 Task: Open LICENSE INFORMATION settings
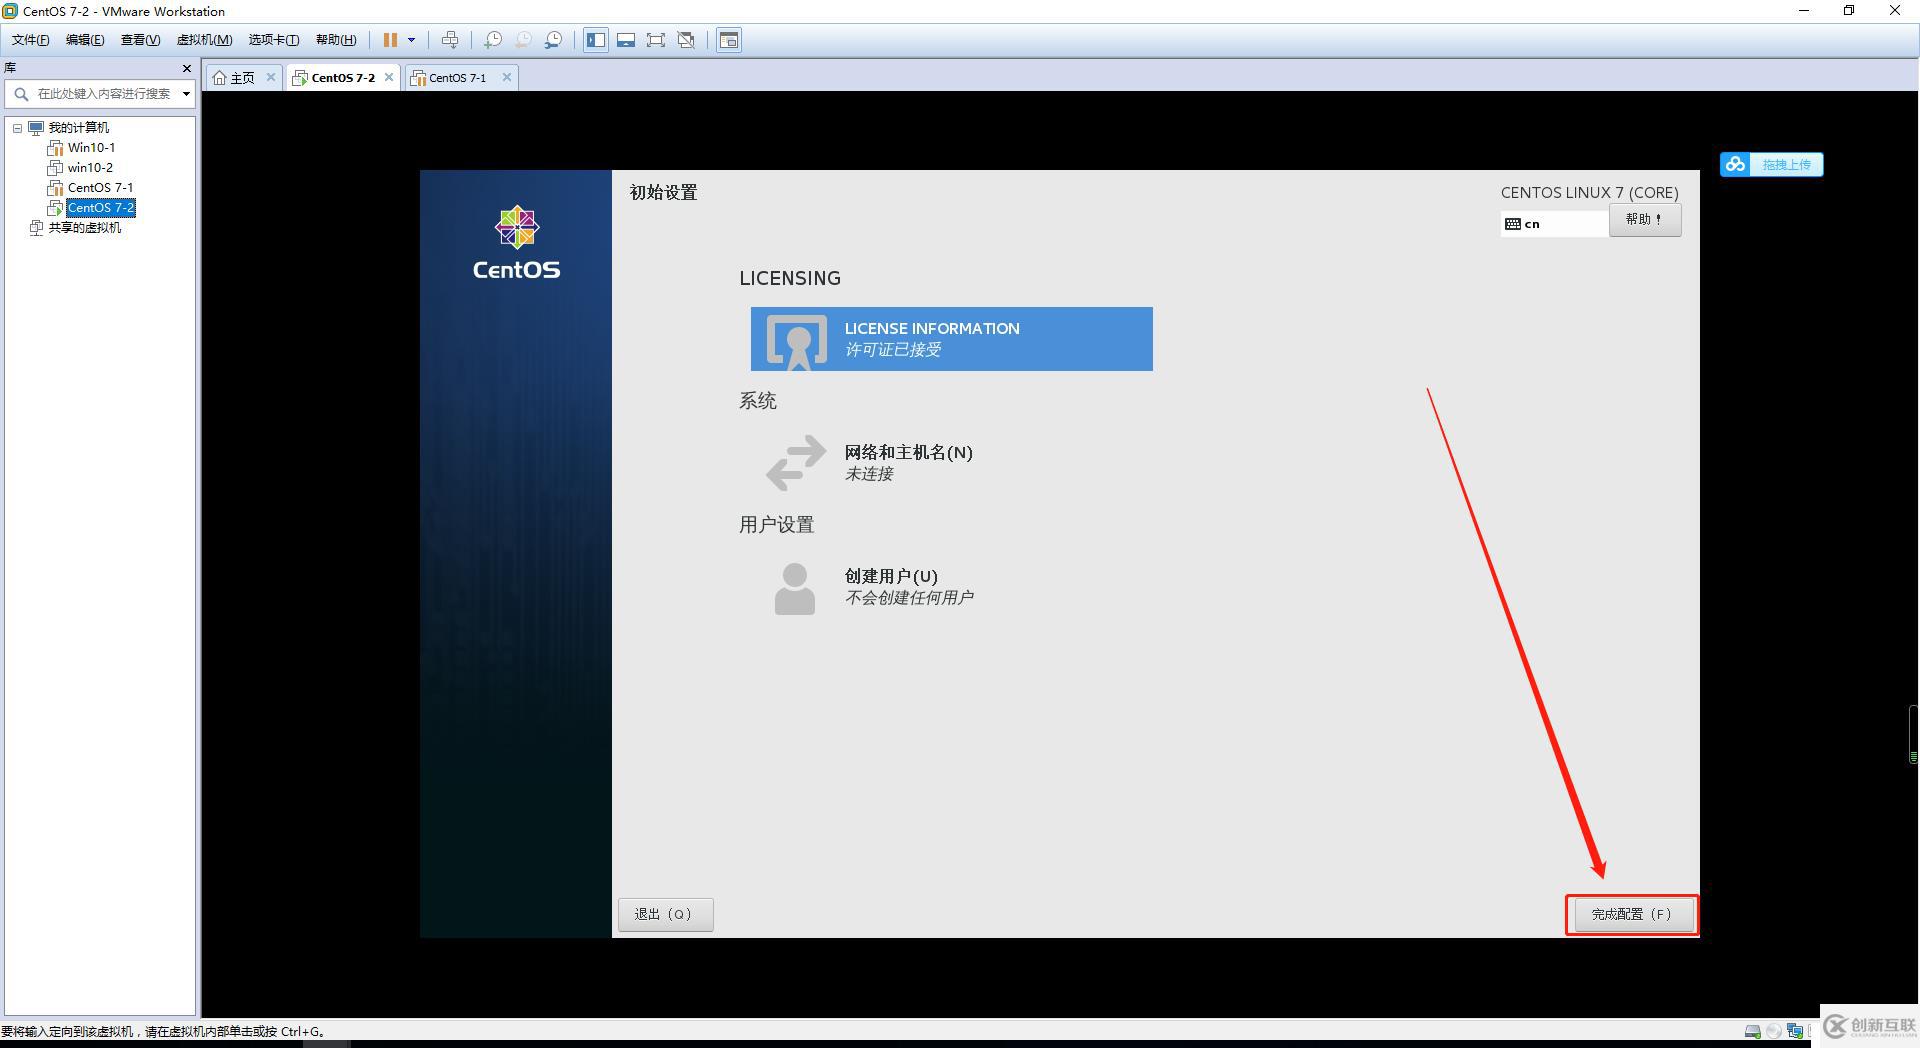[x=951, y=339]
